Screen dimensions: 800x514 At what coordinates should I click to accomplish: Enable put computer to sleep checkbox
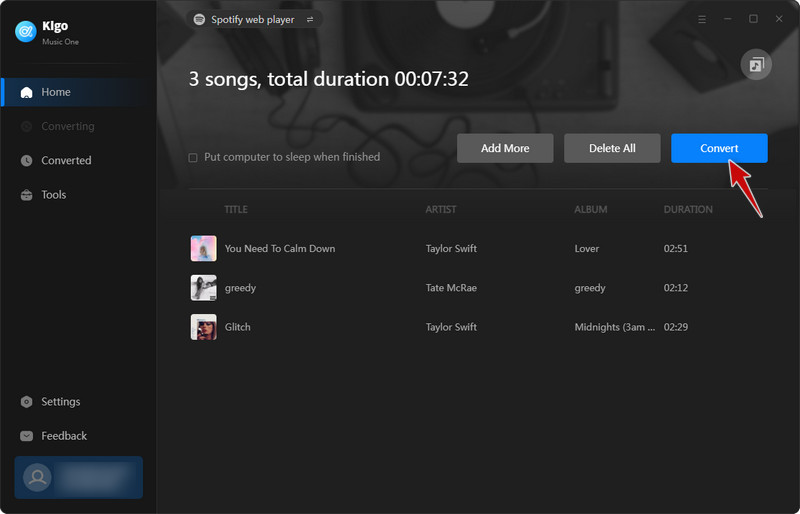pos(193,158)
